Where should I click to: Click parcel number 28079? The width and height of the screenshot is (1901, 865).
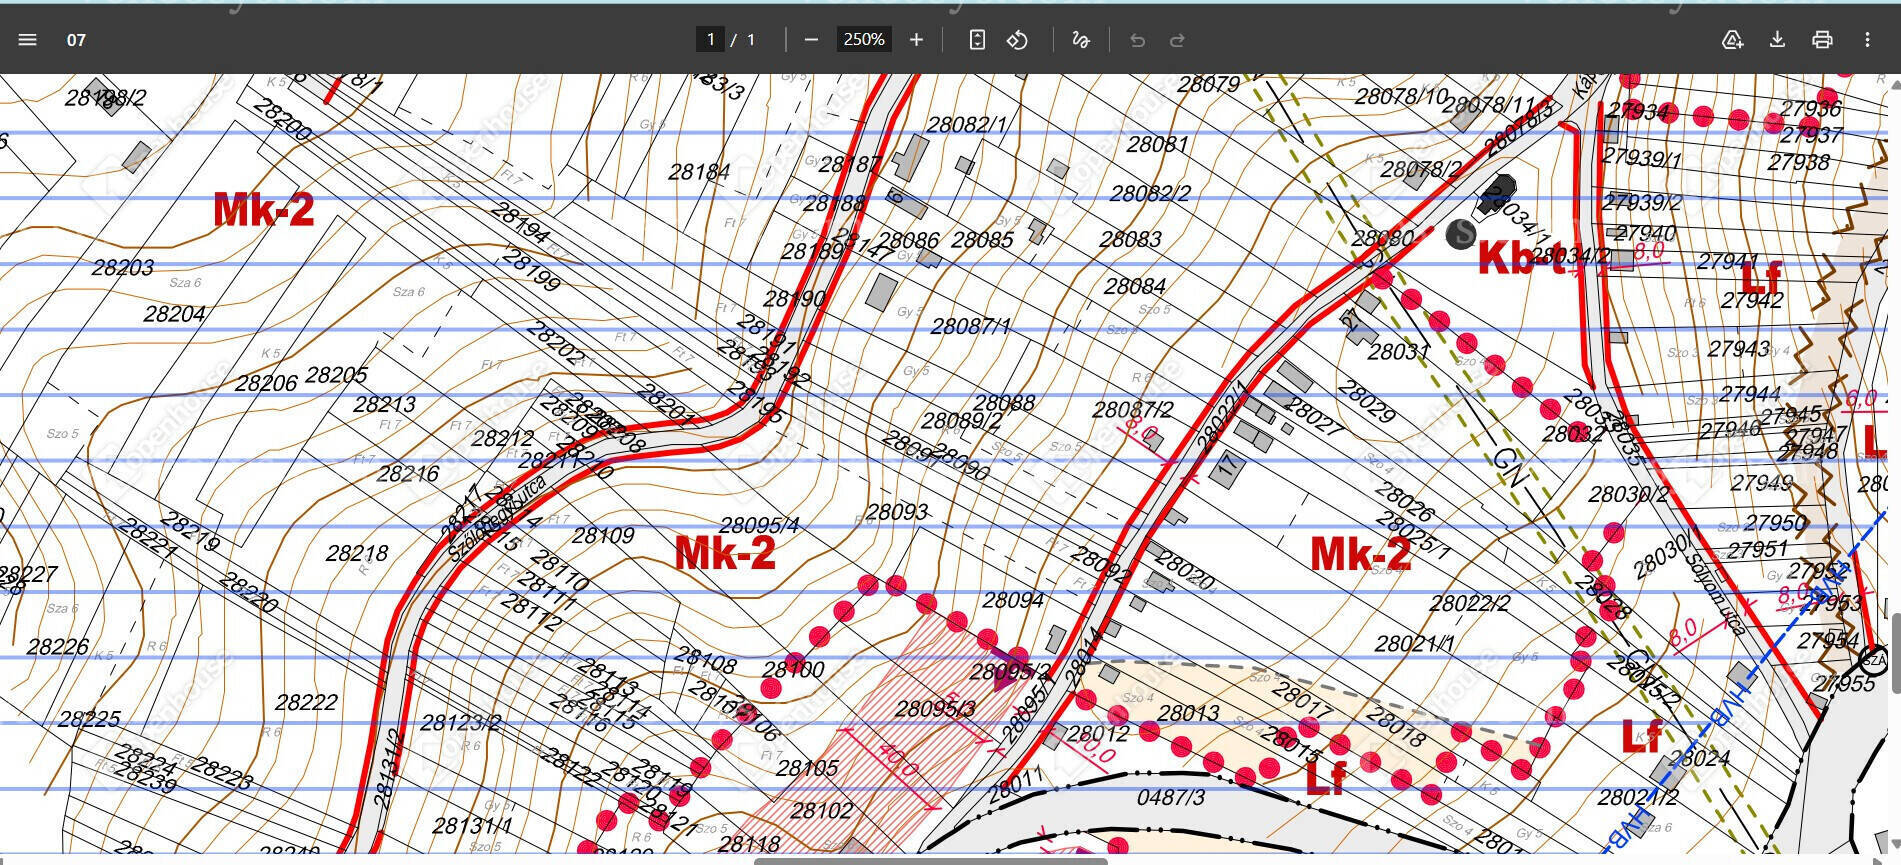point(1209,84)
